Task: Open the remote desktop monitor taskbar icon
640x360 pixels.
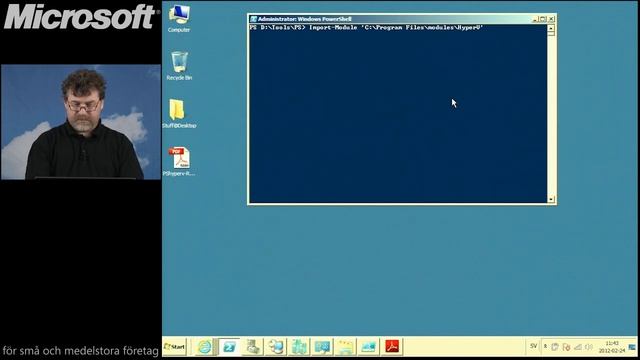Action: [322, 347]
